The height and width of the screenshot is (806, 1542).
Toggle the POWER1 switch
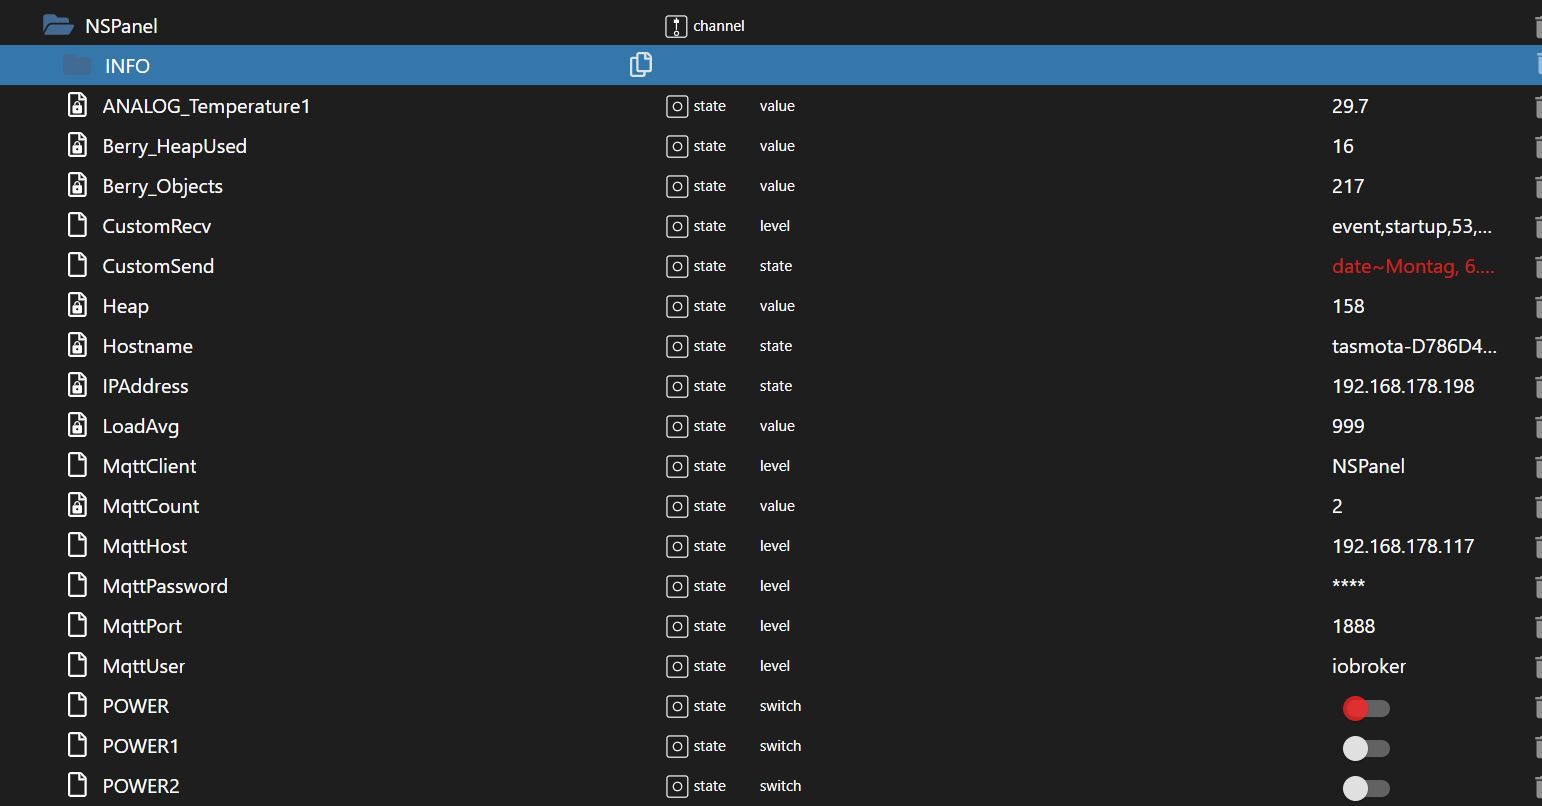click(1366, 748)
